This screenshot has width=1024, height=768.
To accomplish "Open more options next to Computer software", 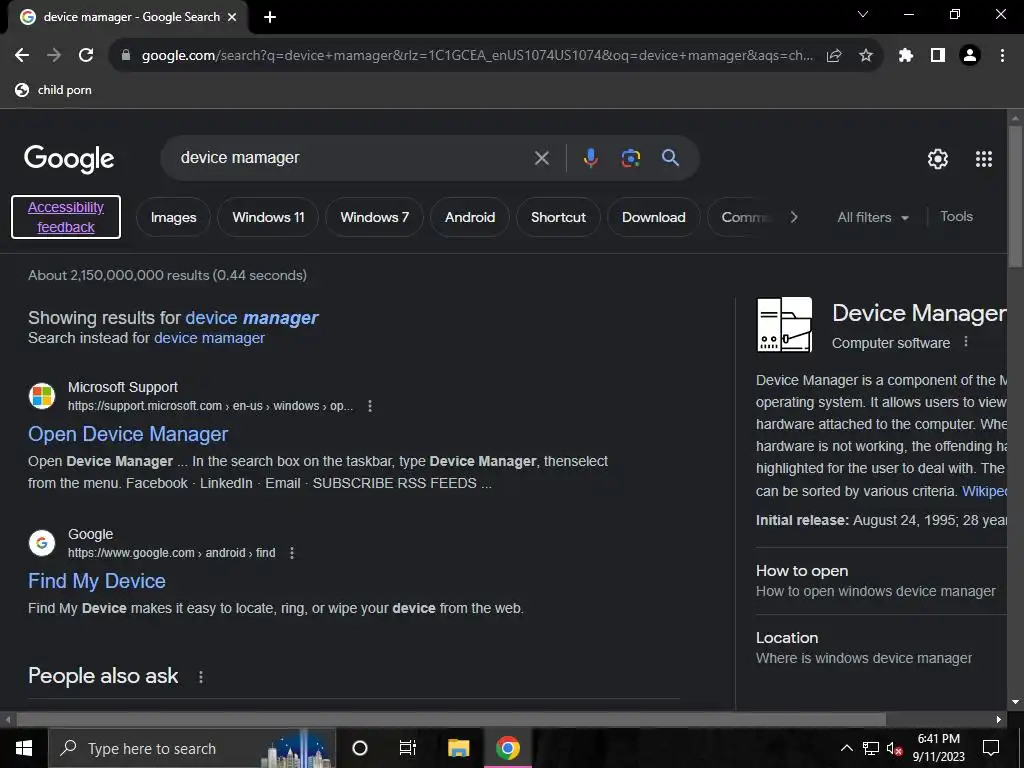I will tap(966, 342).
